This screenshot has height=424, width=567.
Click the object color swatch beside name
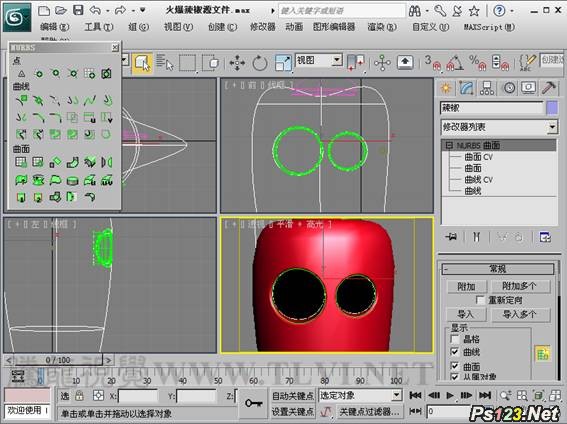point(552,108)
